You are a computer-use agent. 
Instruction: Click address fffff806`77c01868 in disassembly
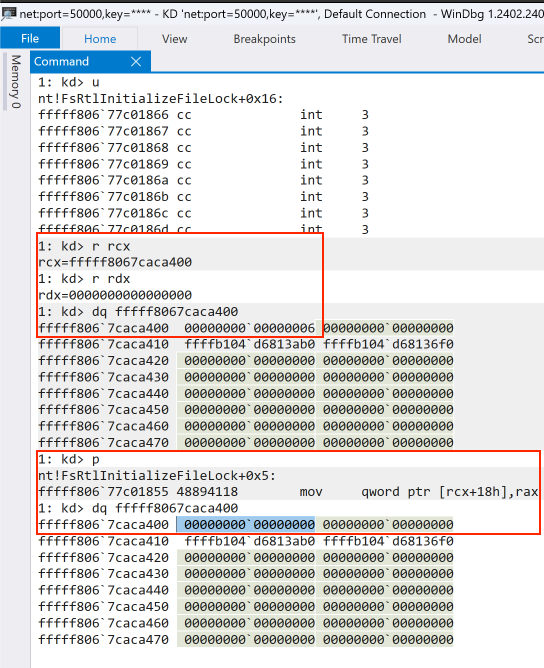103,148
